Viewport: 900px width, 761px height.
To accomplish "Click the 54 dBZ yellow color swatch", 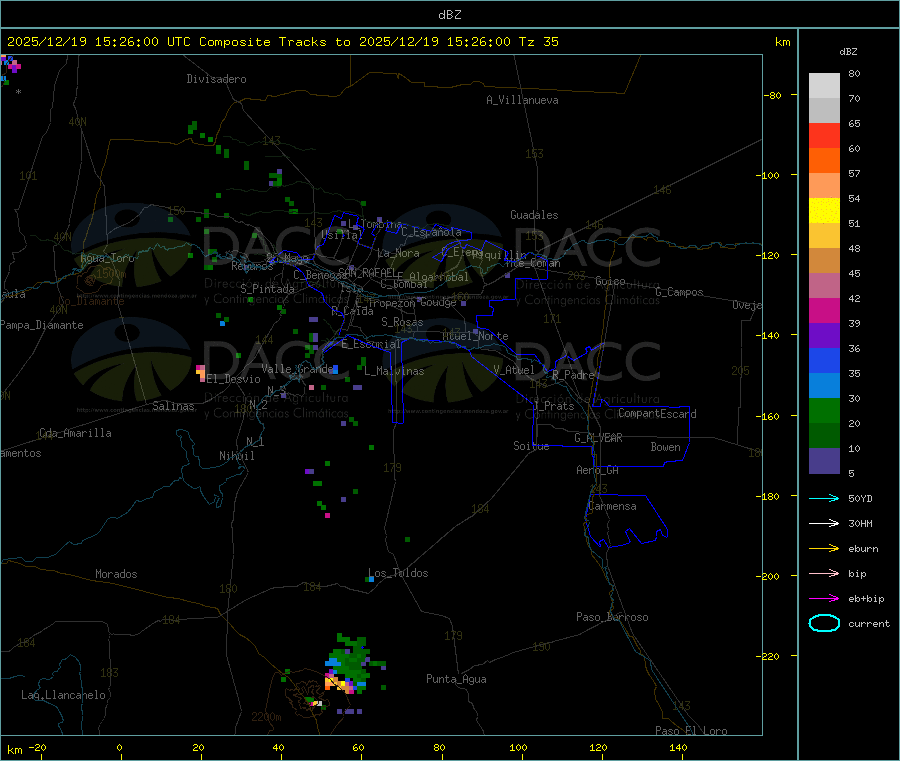I will tap(824, 211).
